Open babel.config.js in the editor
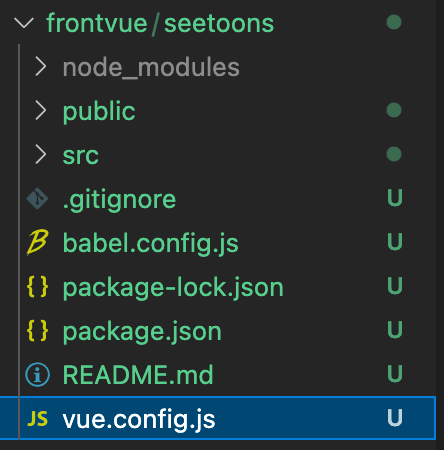Screen dimensions: 444x450 [x=150, y=244]
